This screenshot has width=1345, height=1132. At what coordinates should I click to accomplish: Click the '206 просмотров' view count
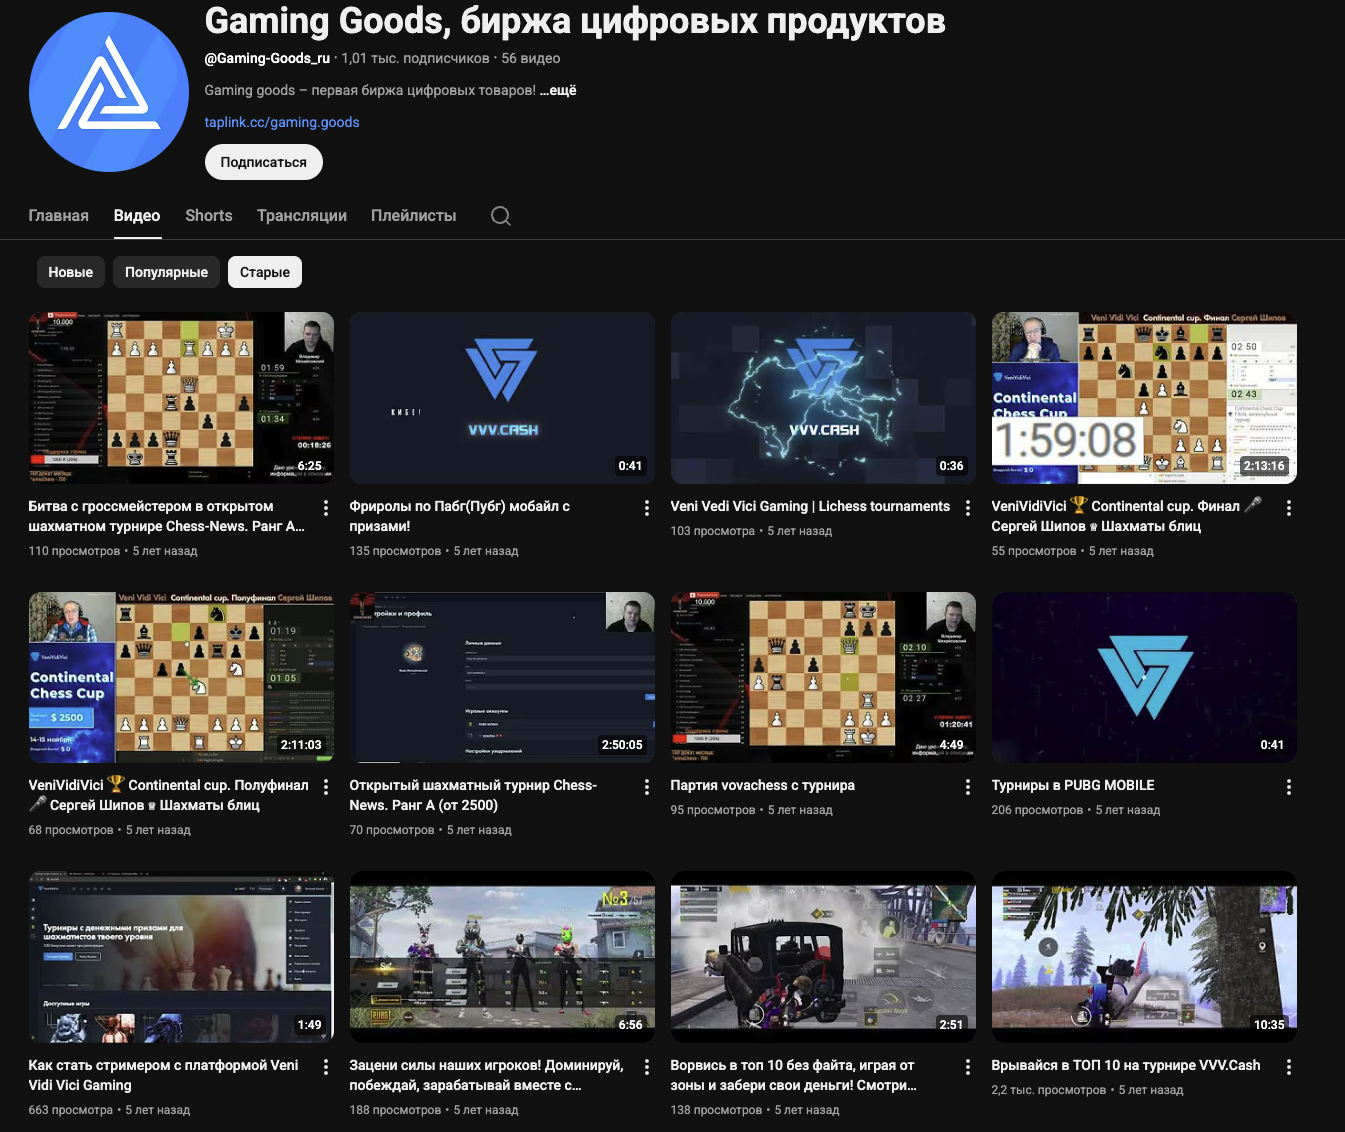(1037, 810)
